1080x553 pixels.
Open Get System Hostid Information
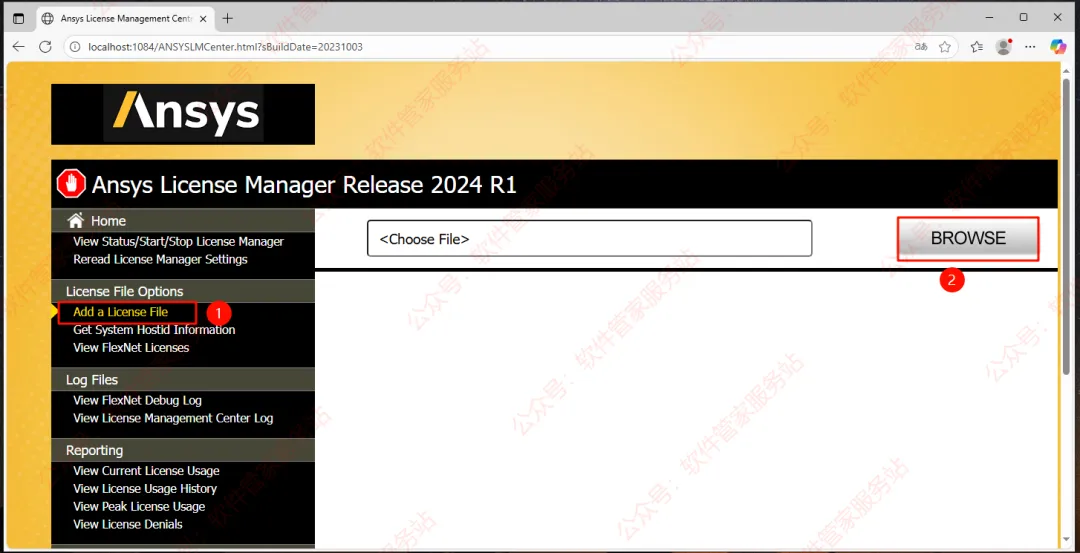tap(154, 330)
